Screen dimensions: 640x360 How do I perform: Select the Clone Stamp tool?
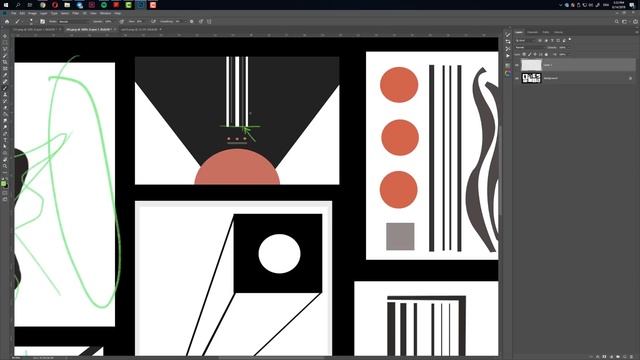5,94
